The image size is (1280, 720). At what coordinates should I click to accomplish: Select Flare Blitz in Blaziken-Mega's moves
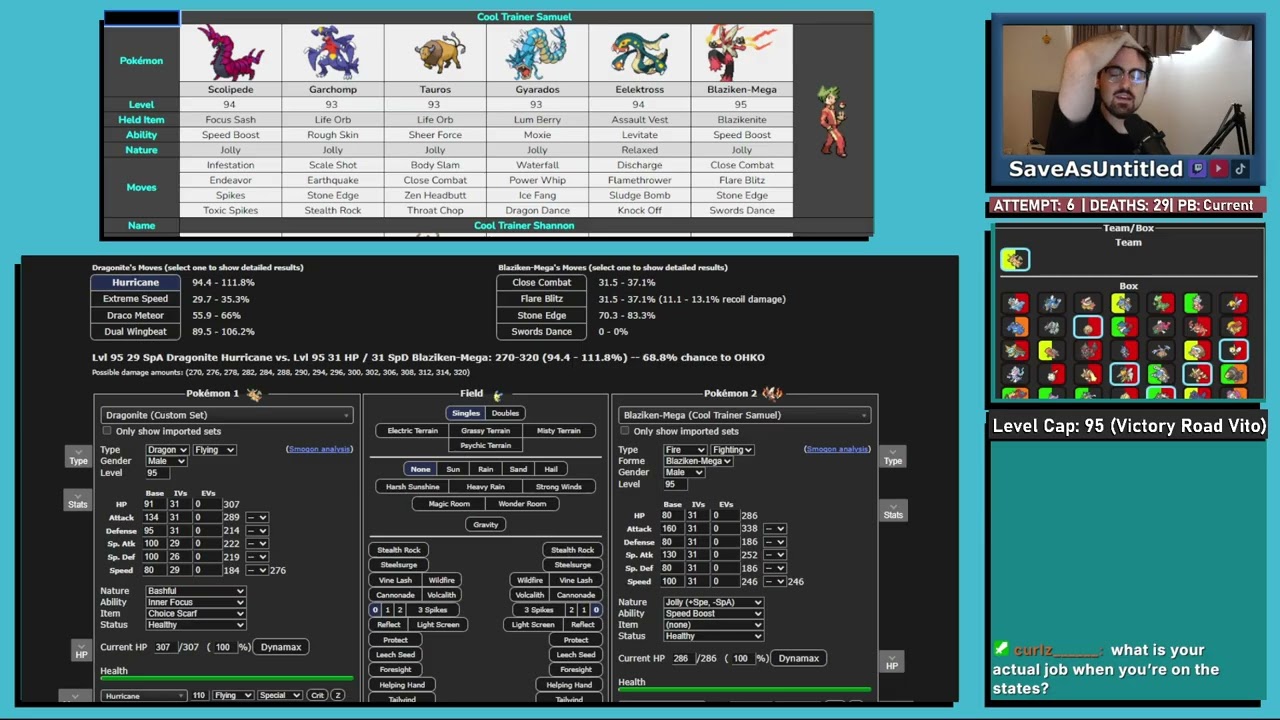coord(542,299)
